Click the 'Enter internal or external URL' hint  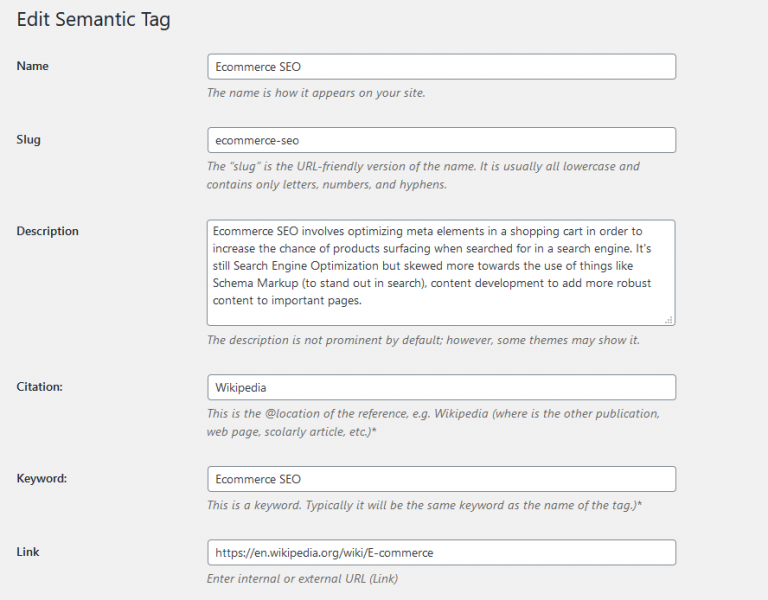click(306, 579)
